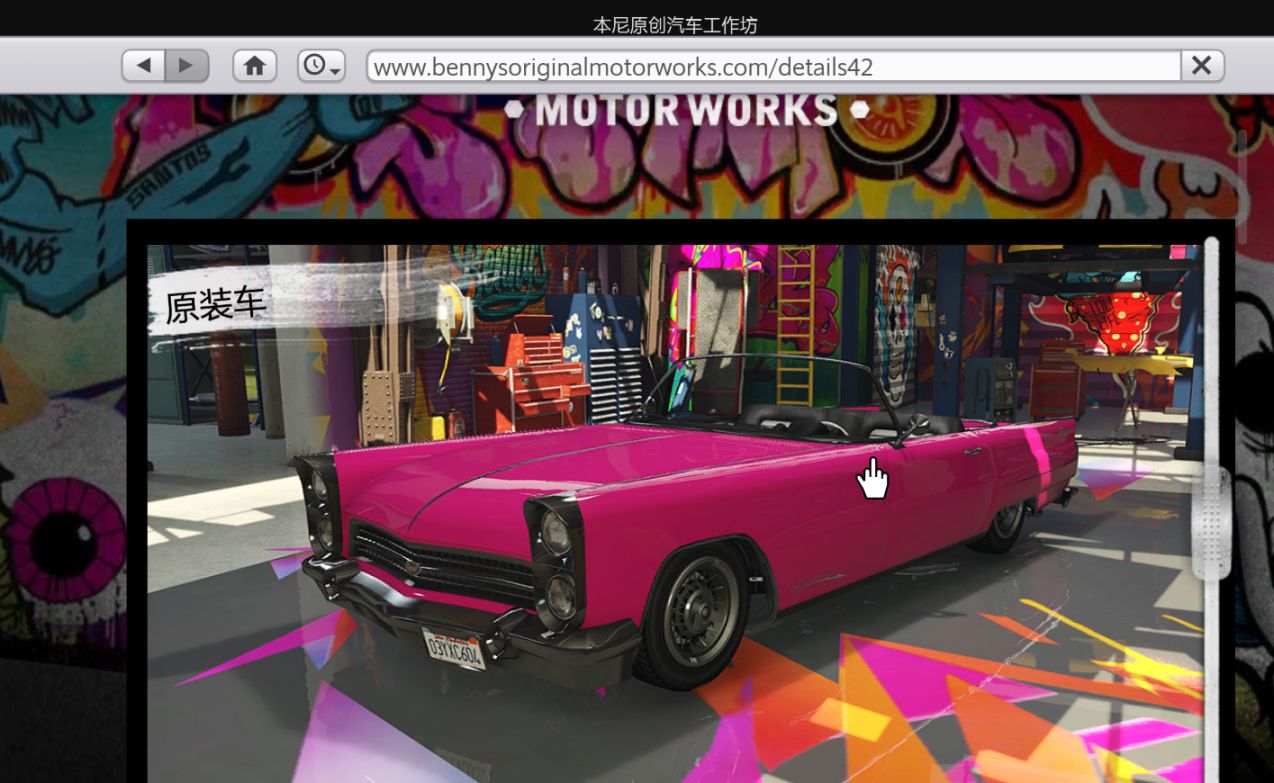
Task: Click the browser Home icon
Action: pyautogui.click(x=255, y=64)
